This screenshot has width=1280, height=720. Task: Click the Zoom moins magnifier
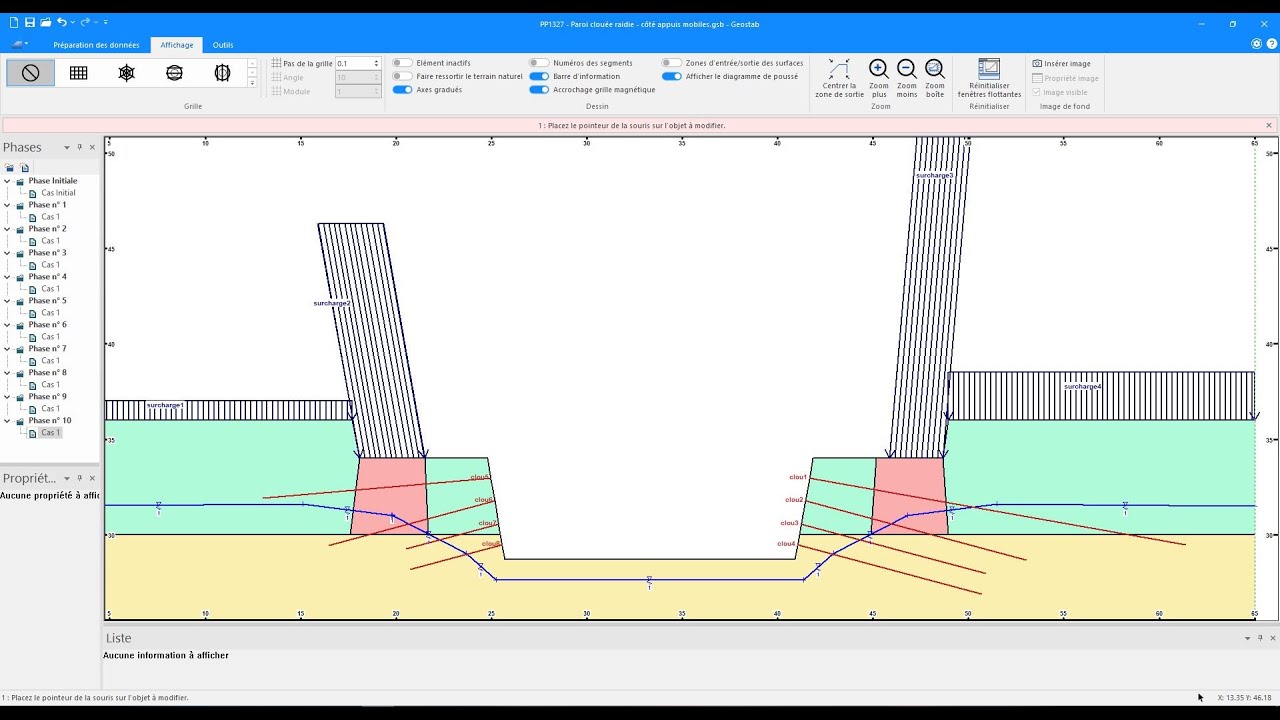point(906,69)
